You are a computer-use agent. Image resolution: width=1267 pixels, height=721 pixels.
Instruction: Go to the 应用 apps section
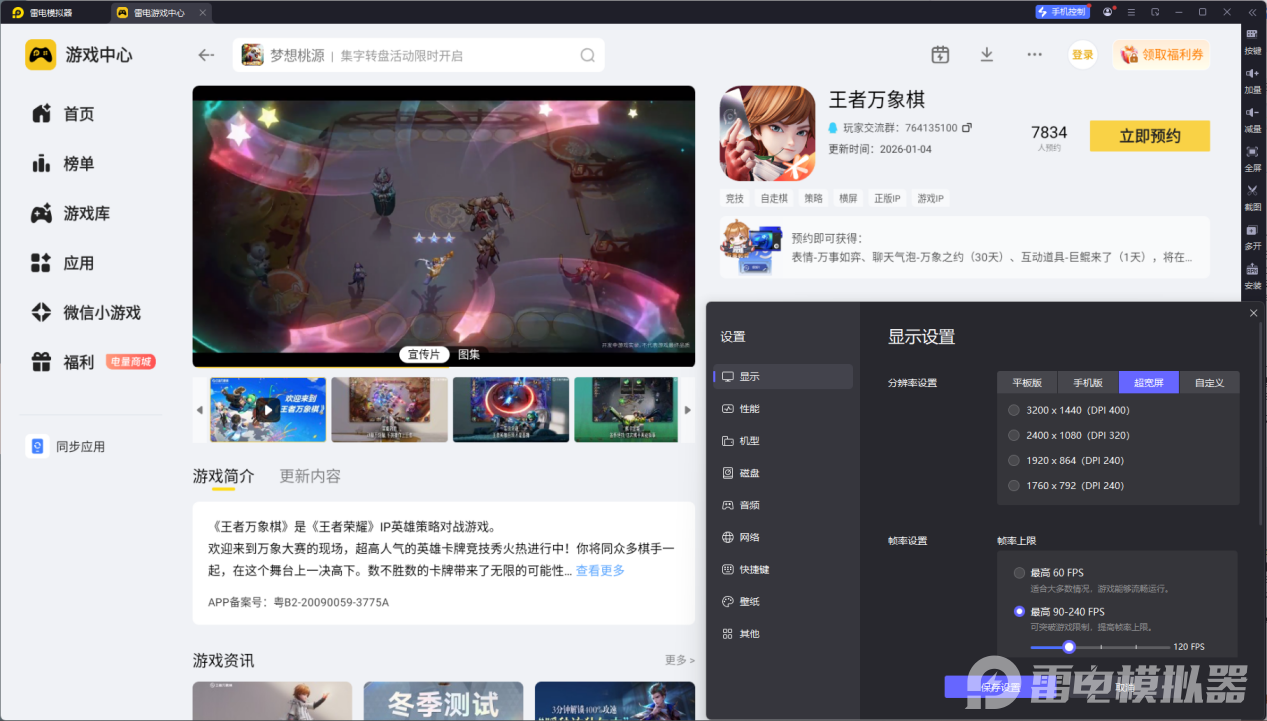pyautogui.click(x=63, y=263)
